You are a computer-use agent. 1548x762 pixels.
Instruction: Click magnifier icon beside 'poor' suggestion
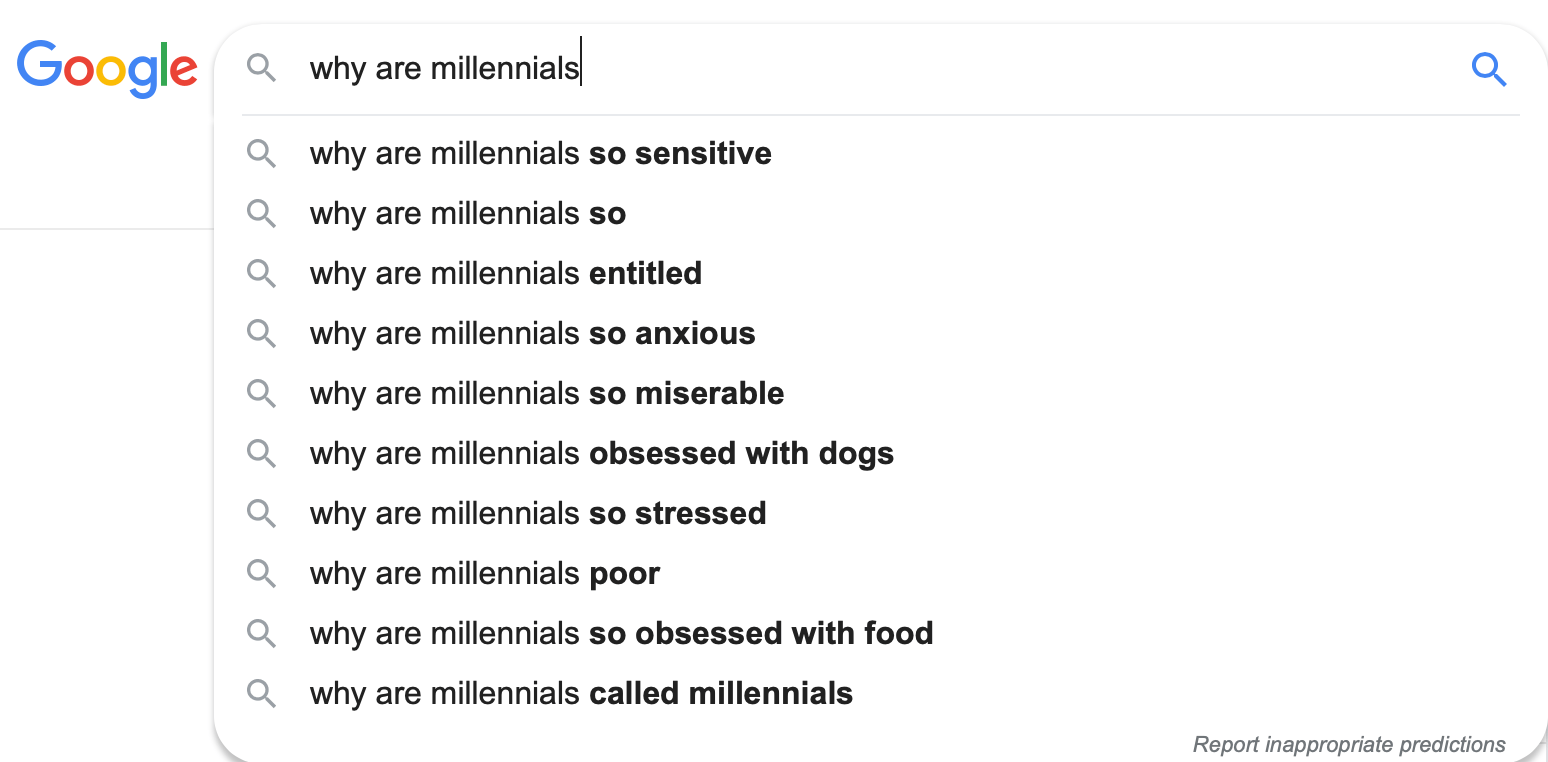(261, 574)
